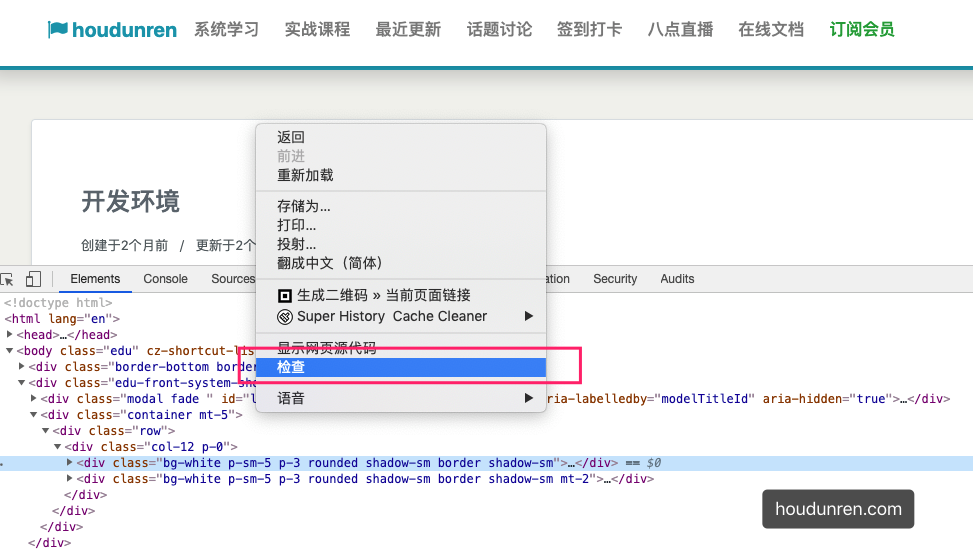Open the Security tab in DevTools
This screenshot has width=973, height=553.
[614, 279]
